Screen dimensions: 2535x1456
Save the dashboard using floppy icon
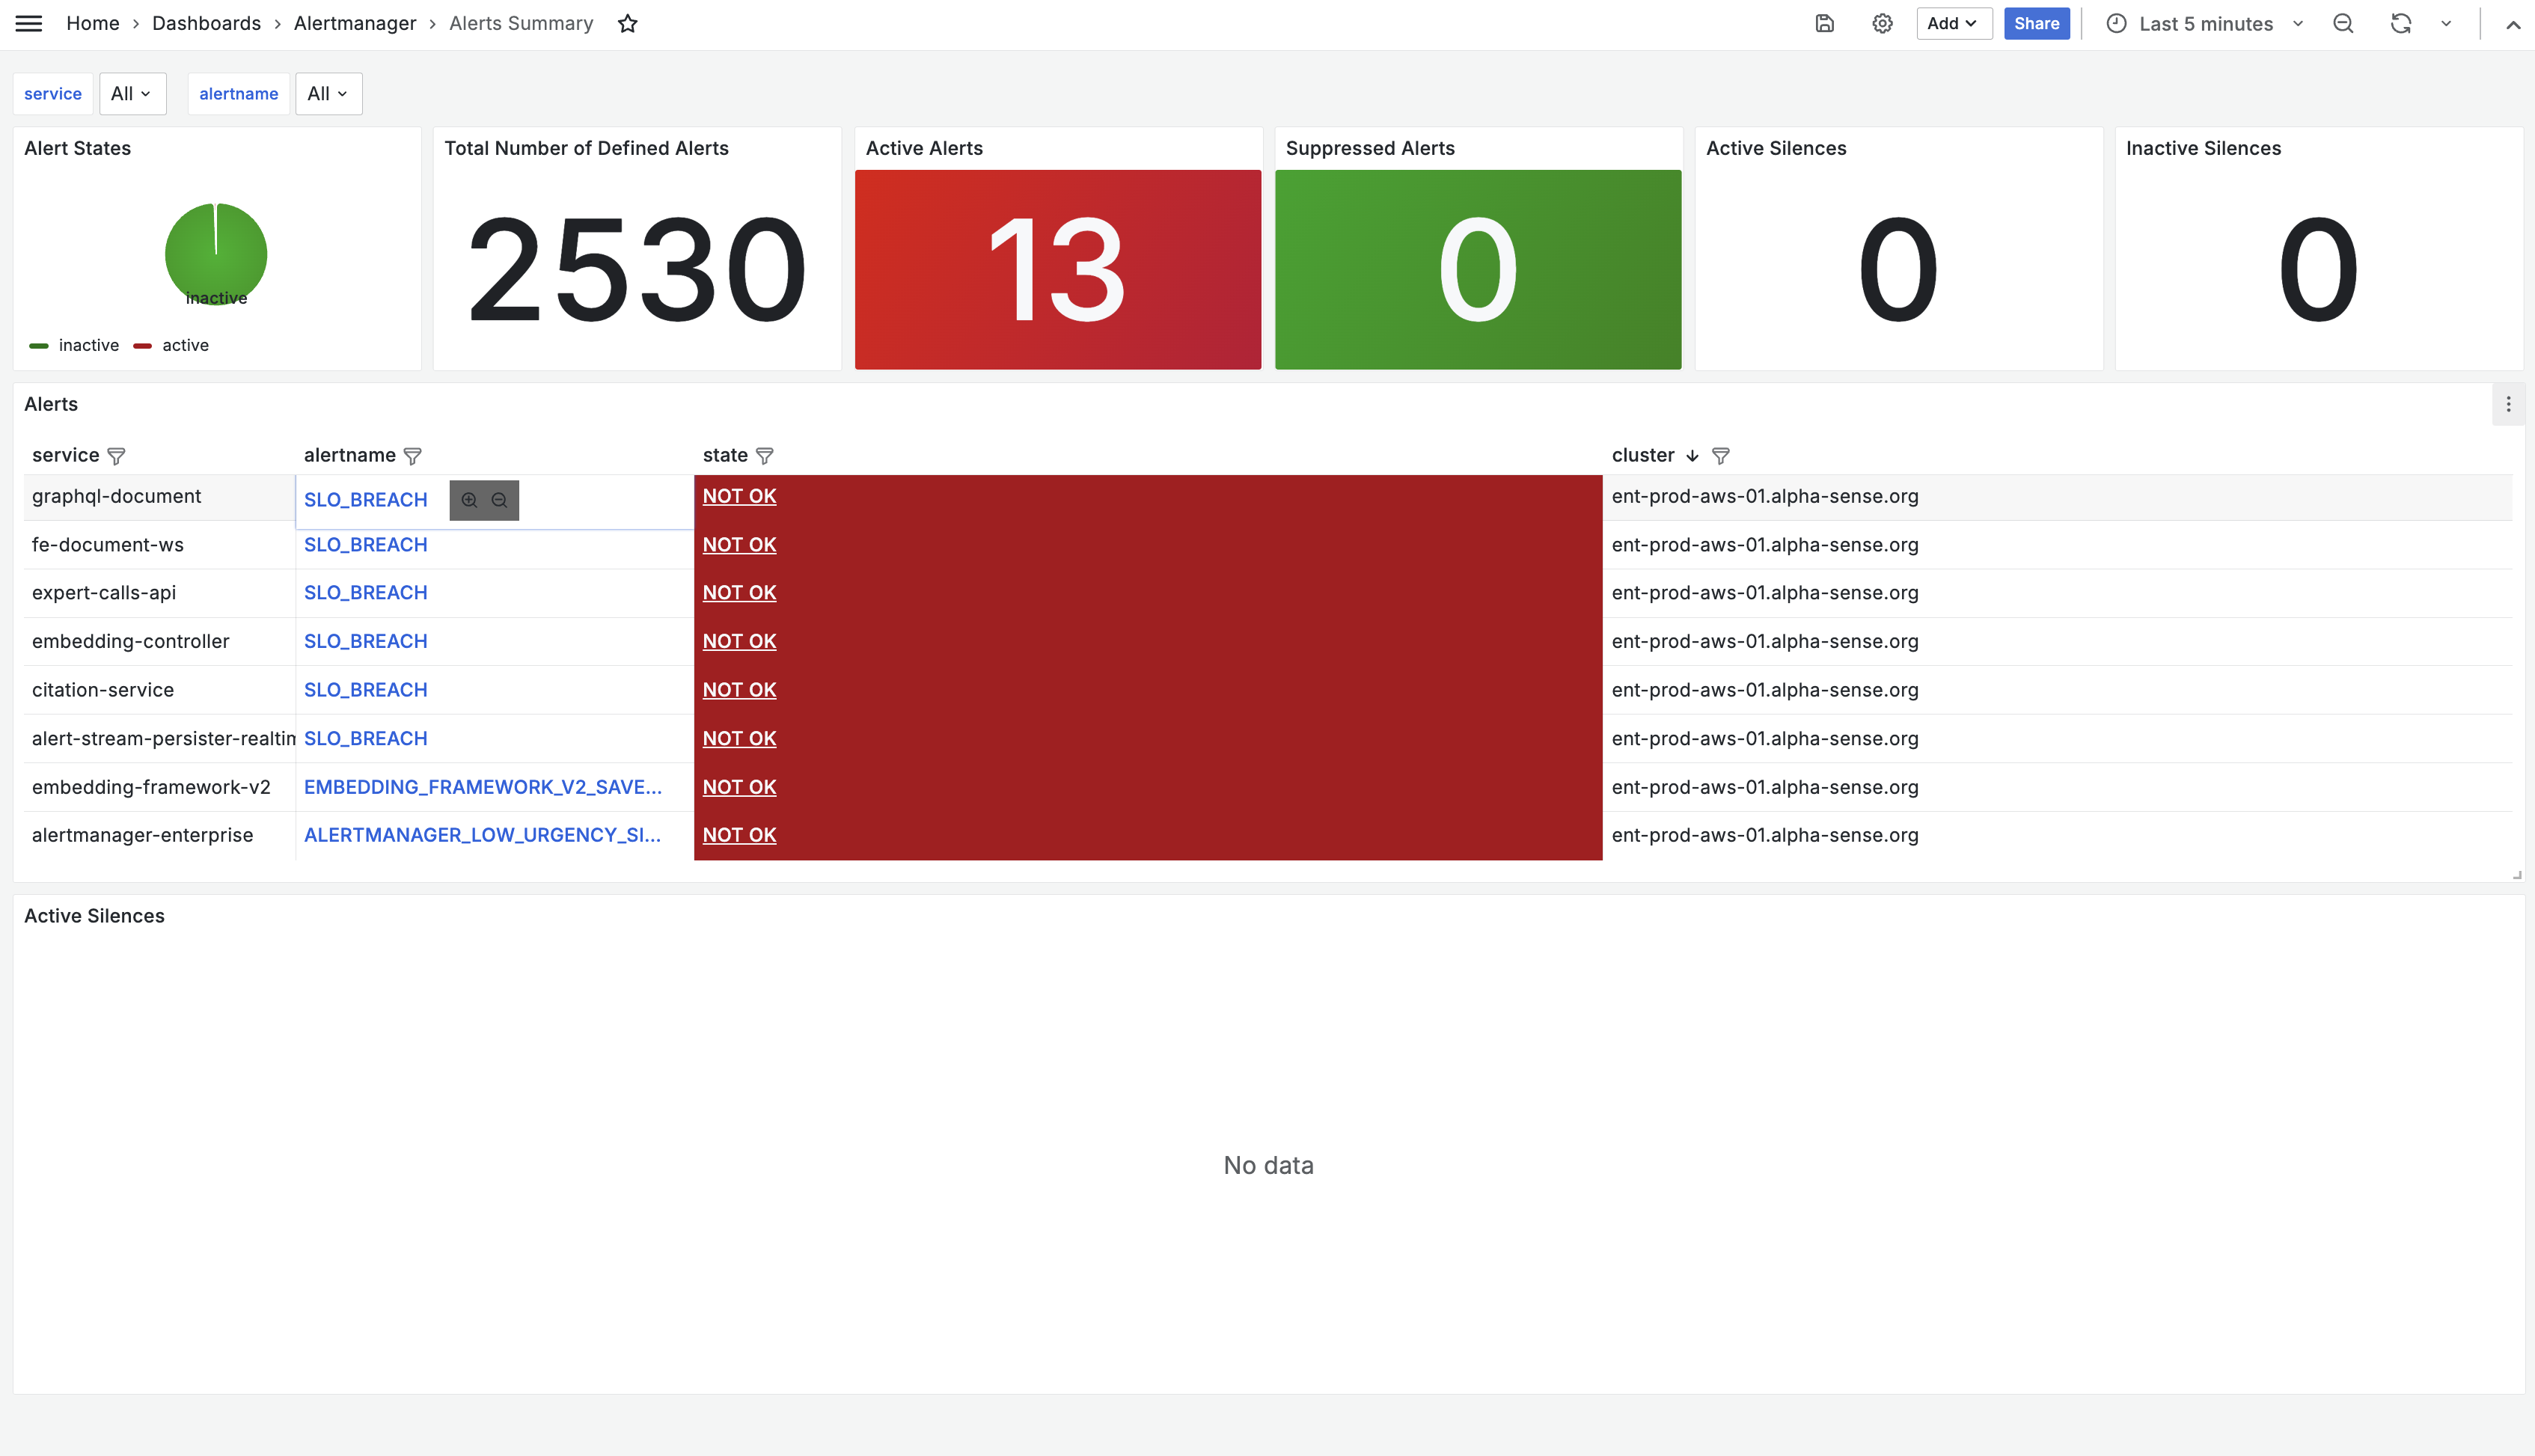pos(1824,23)
